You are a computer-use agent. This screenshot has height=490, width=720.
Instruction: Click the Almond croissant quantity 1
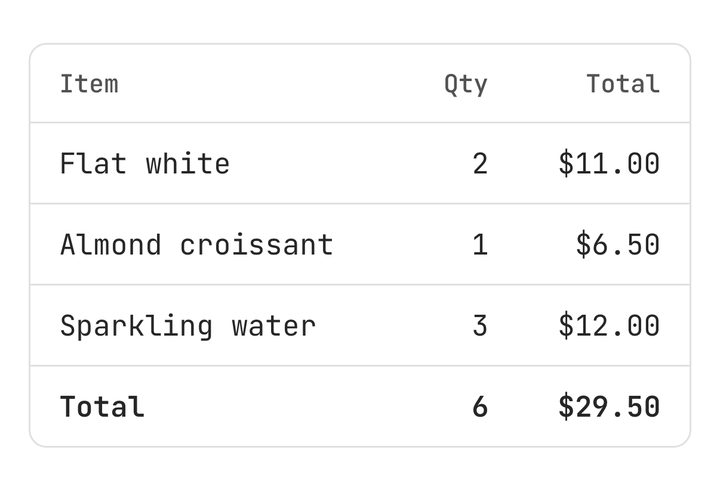[480, 245]
